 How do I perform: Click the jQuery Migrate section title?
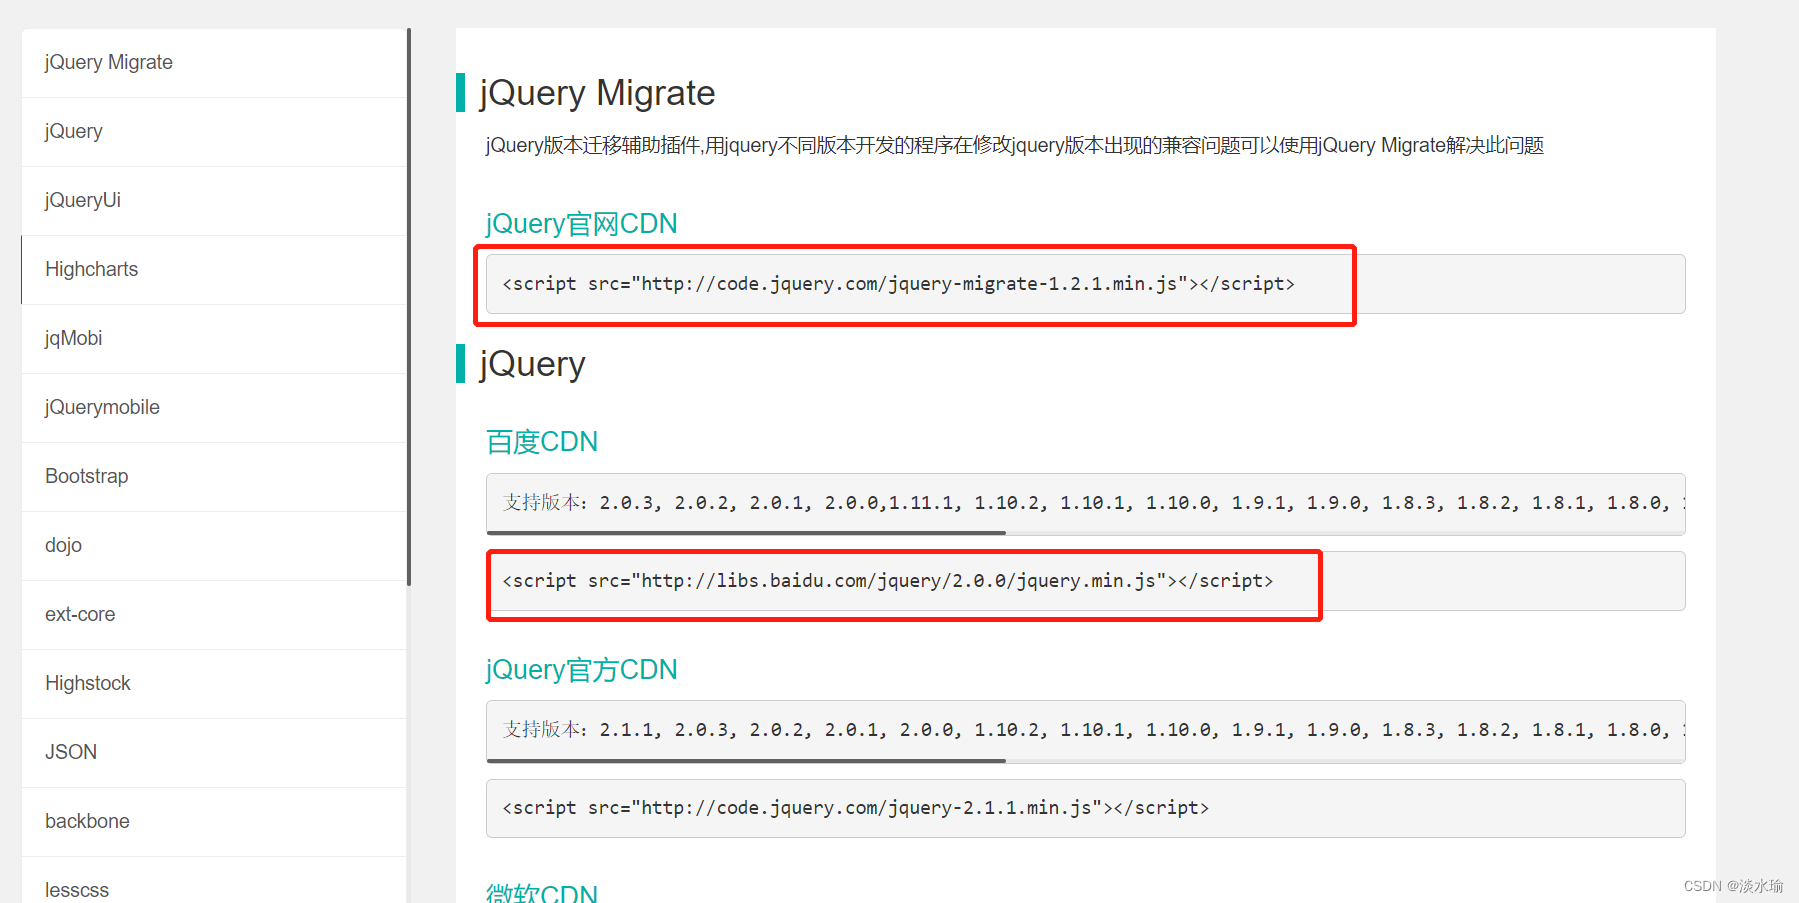pos(597,93)
